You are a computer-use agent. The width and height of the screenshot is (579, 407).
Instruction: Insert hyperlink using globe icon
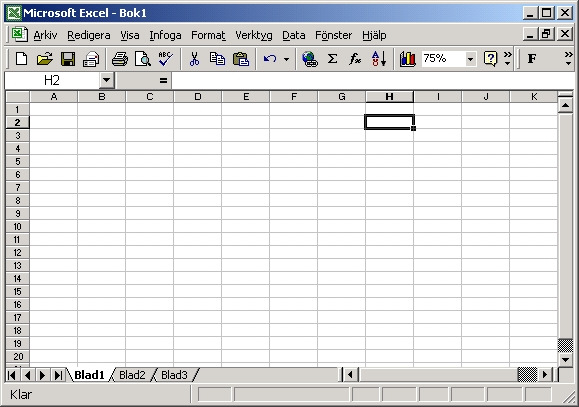(x=309, y=59)
